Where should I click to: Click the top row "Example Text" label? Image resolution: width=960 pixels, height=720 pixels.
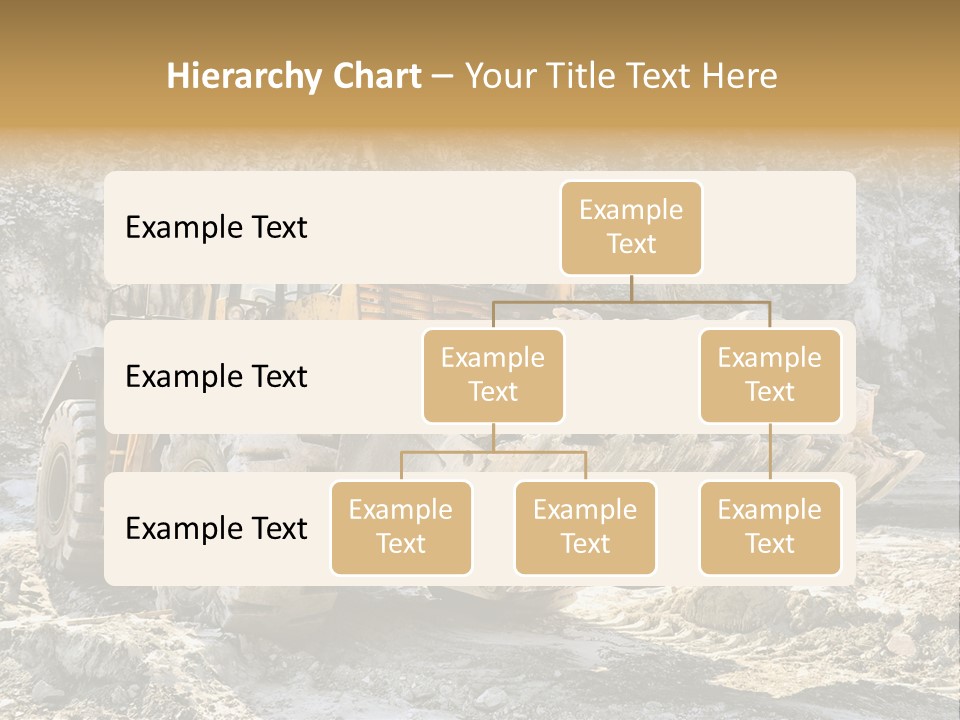pyautogui.click(x=216, y=228)
